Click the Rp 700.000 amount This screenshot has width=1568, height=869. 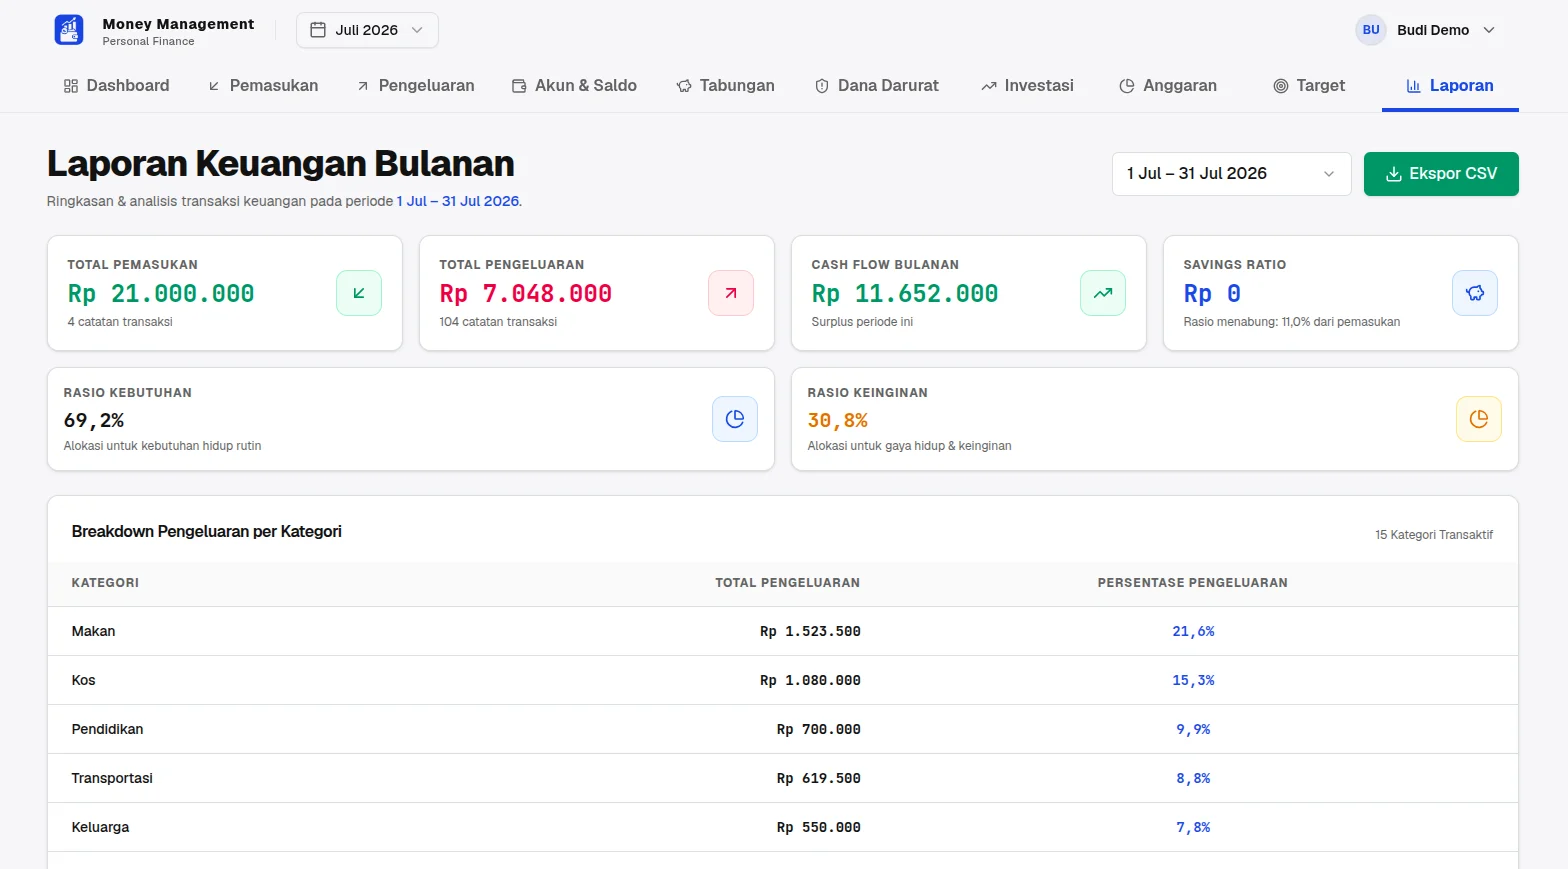point(818,729)
